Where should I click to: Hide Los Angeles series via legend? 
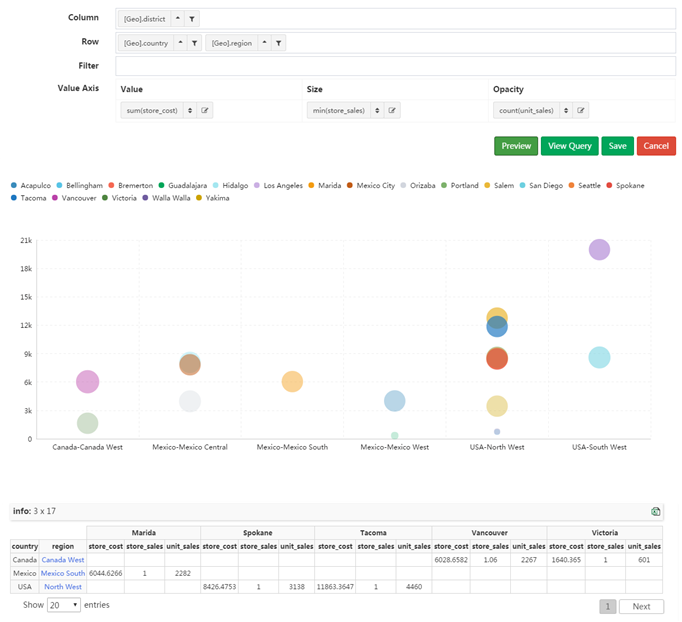pos(281,186)
